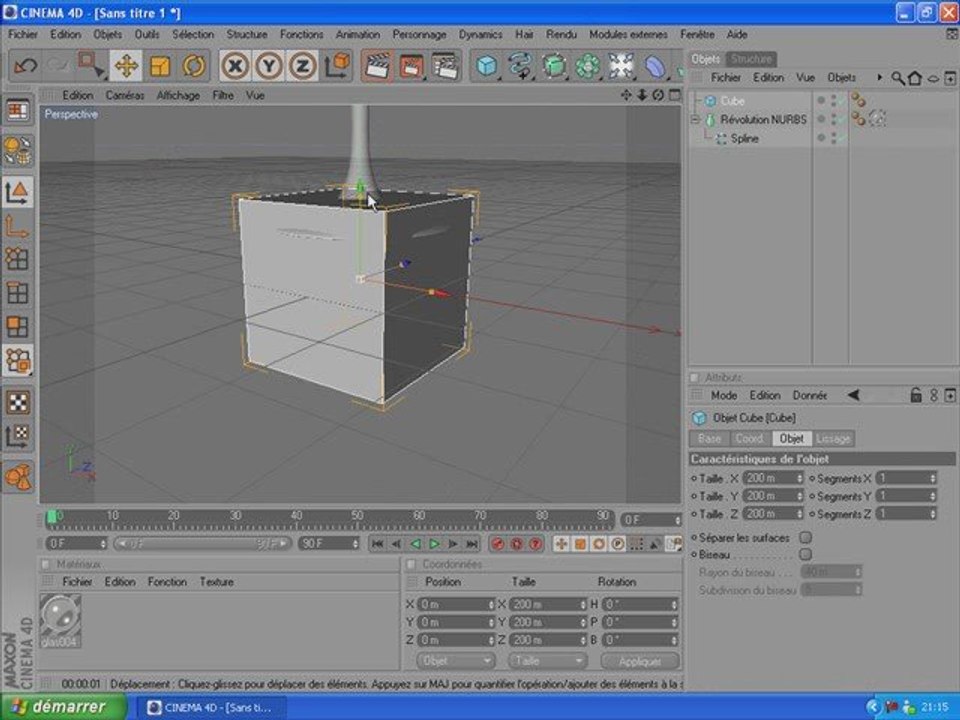This screenshot has height=720, width=960.
Task: Click the go to start button
Action: (x=378, y=544)
